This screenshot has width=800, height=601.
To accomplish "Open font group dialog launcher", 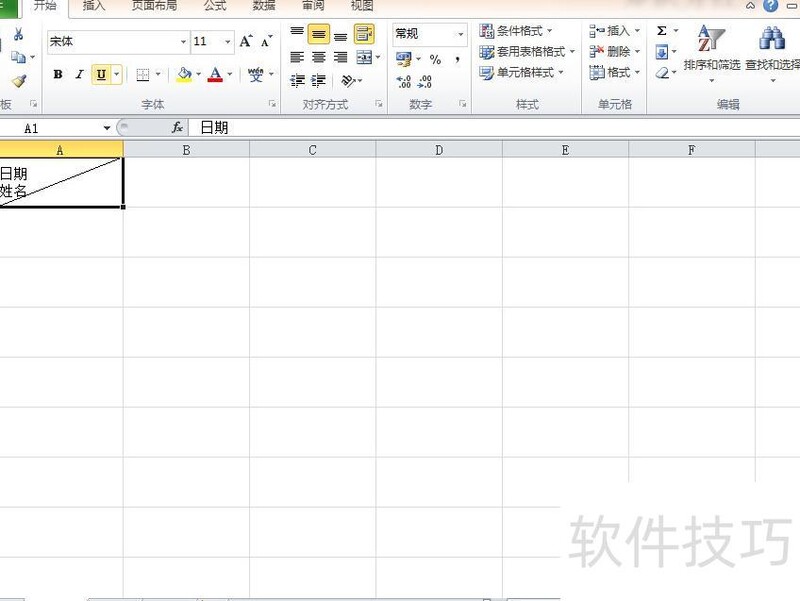I will point(272,104).
